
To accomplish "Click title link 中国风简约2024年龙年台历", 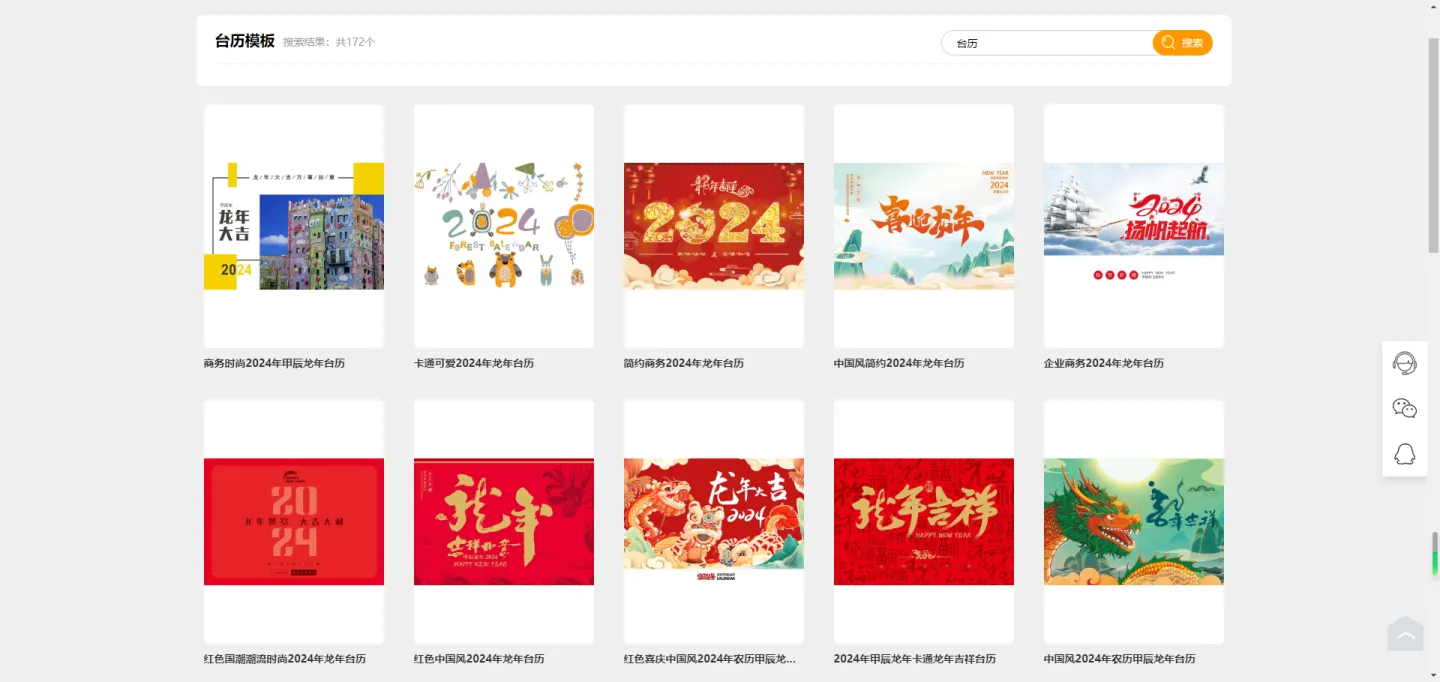I will (x=899, y=363).
